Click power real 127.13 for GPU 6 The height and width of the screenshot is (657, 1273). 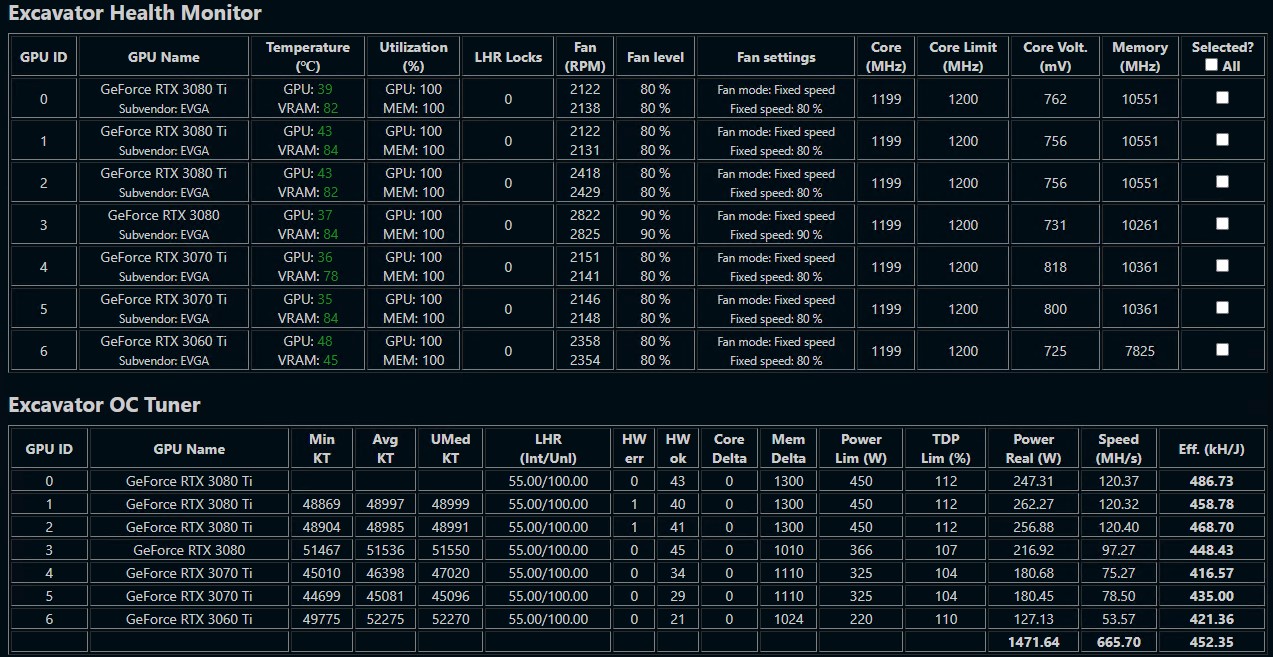(x=1034, y=619)
